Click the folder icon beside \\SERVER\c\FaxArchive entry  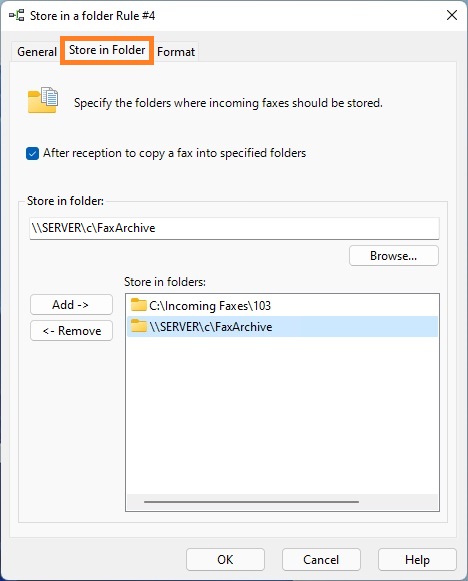point(139,326)
